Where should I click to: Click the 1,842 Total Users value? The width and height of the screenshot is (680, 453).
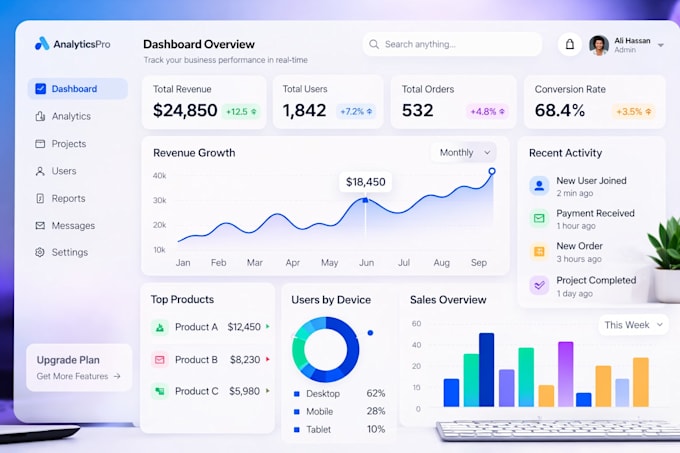304,111
